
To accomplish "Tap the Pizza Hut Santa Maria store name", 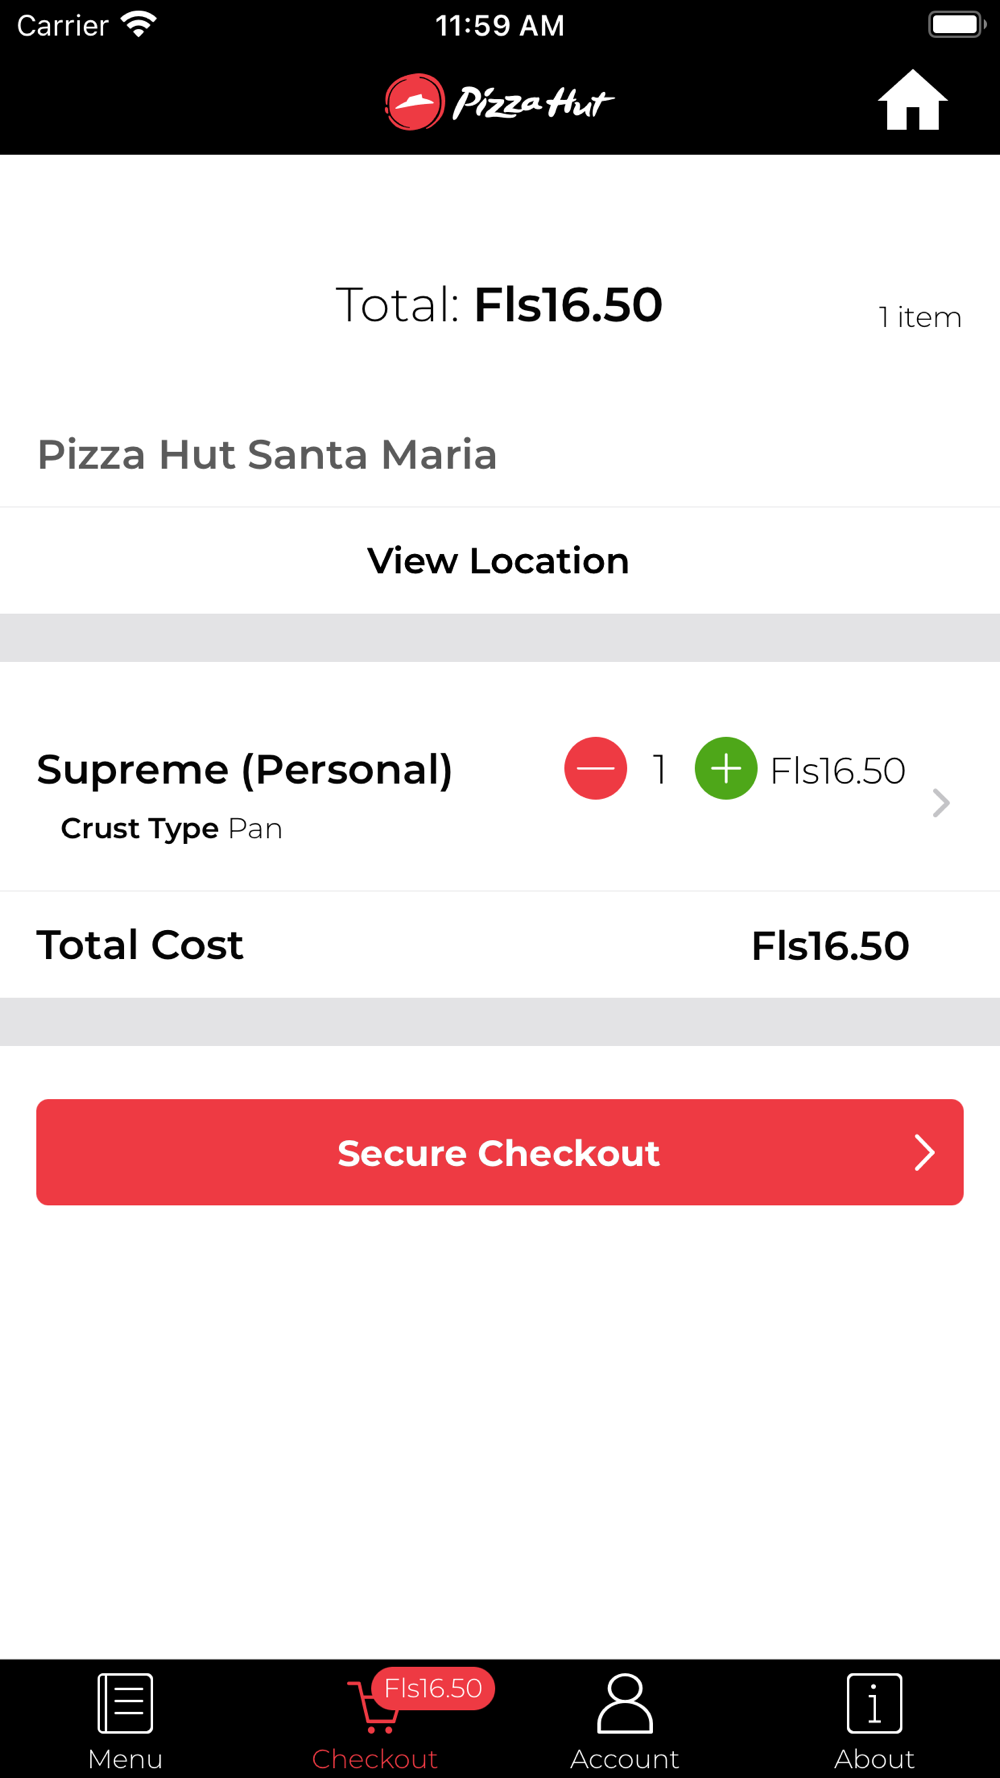I will (267, 455).
